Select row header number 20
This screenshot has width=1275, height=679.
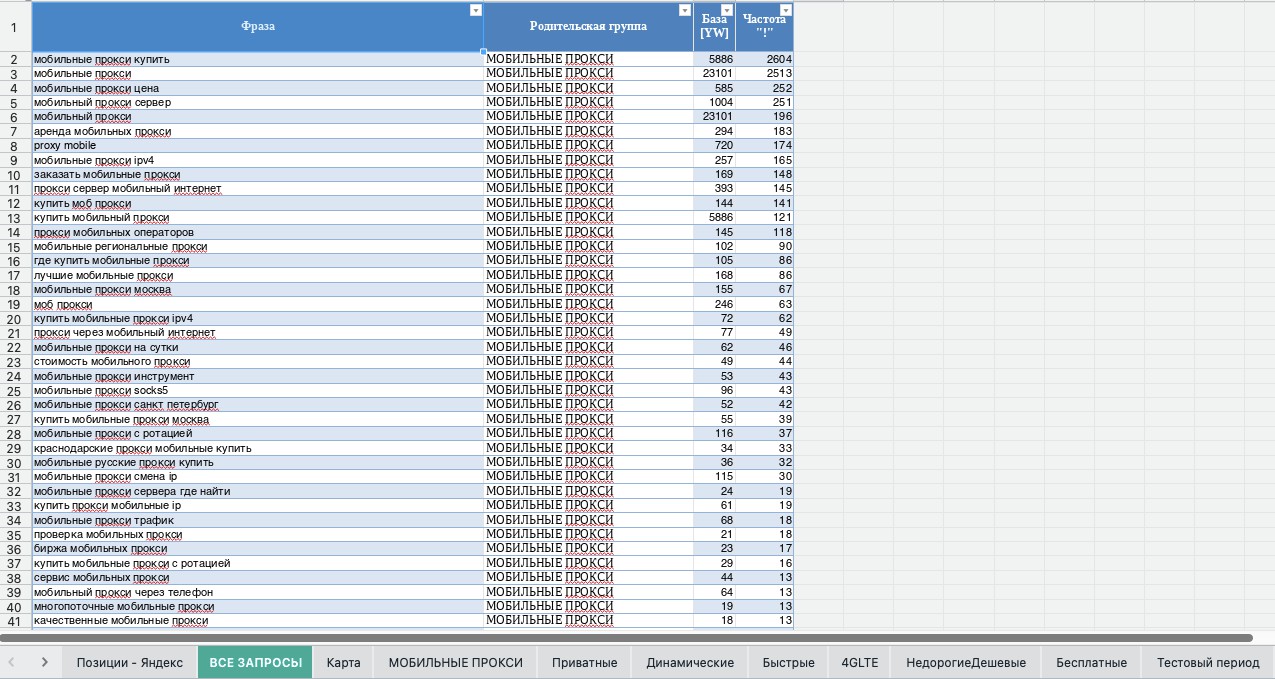[15, 319]
